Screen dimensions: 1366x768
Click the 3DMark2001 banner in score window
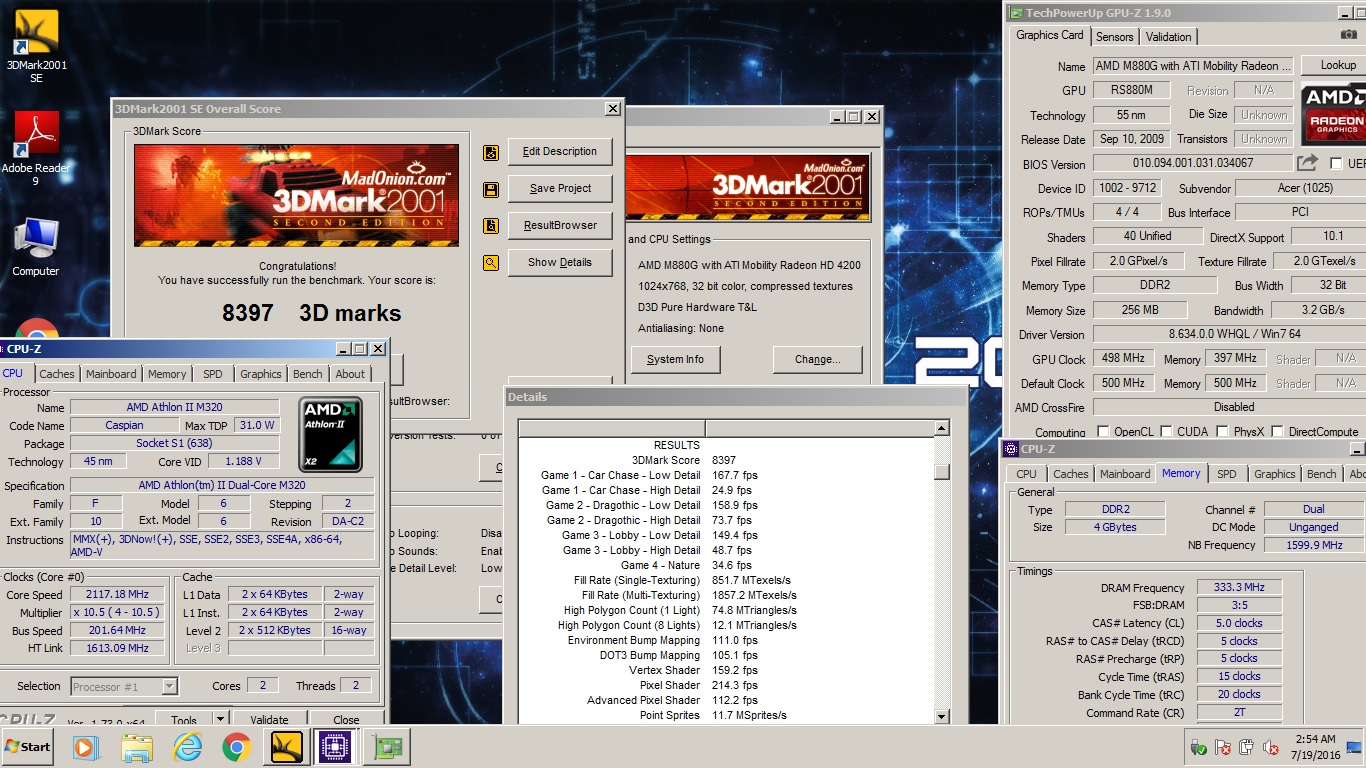click(297, 196)
